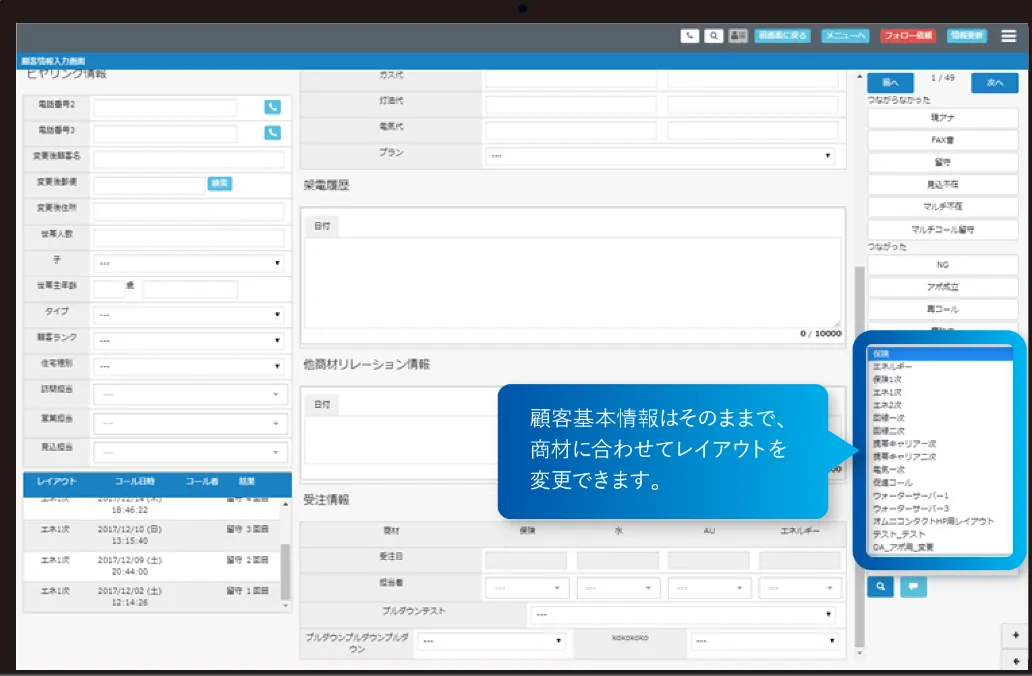This screenshot has width=1032, height=676.
Task: Click the light-blue comment icon below the layout list
Action: click(913, 586)
